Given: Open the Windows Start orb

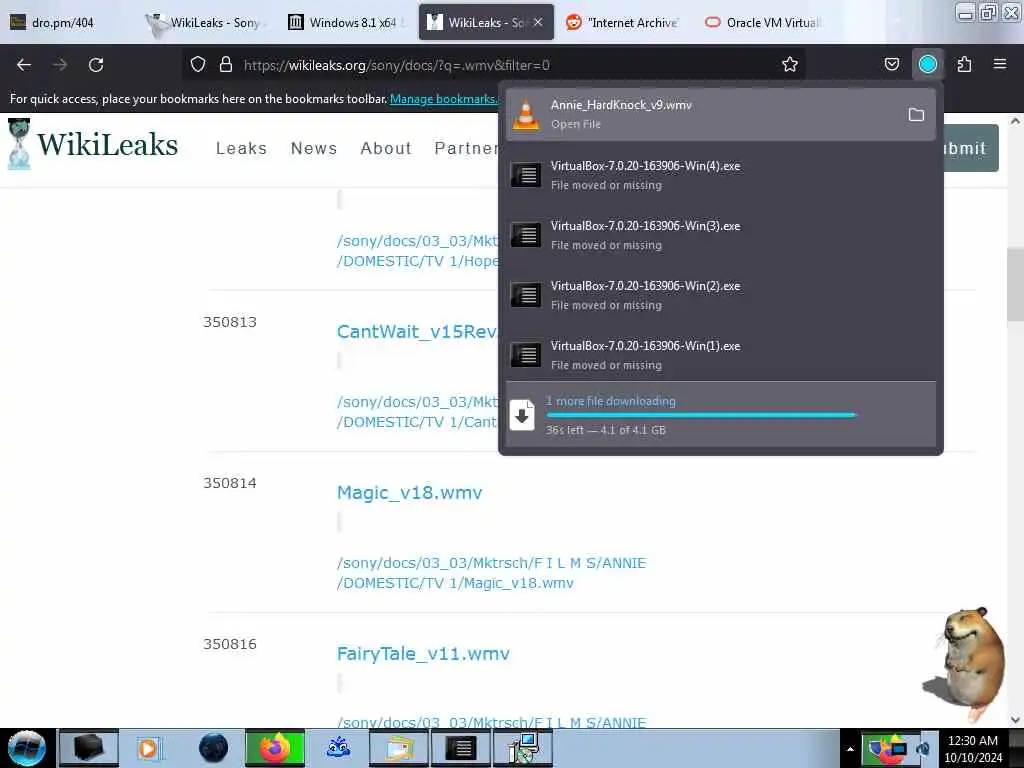Looking at the screenshot, I should [x=26, y=748].
